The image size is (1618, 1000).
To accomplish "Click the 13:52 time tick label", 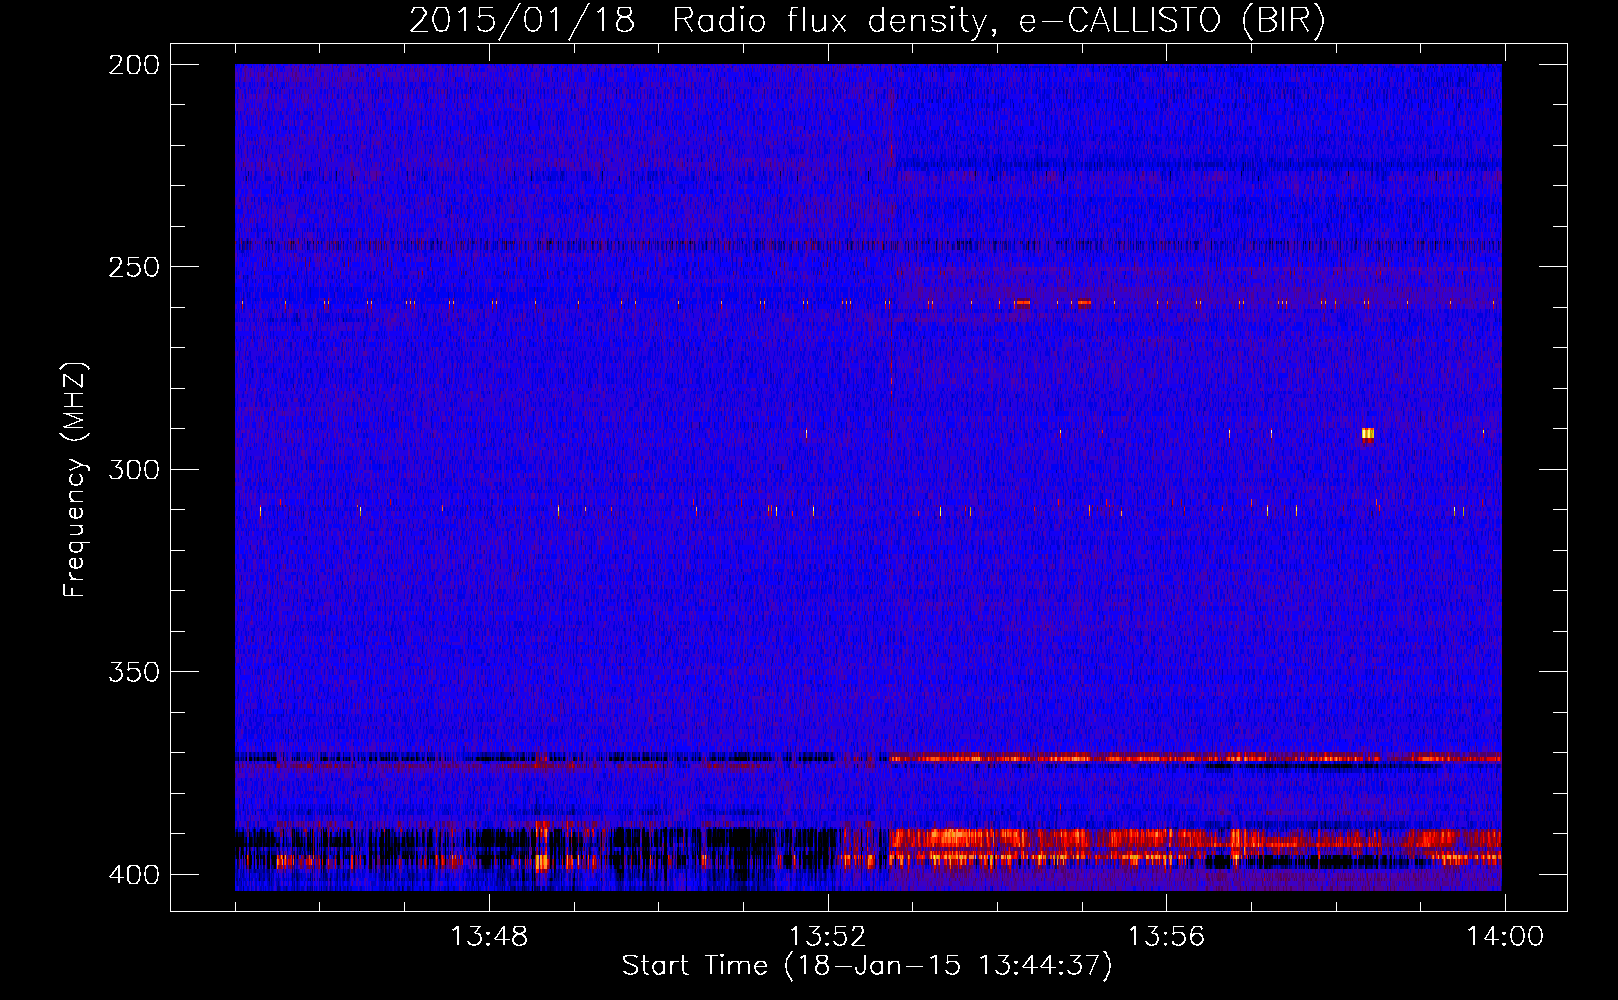I will (828, 937).
